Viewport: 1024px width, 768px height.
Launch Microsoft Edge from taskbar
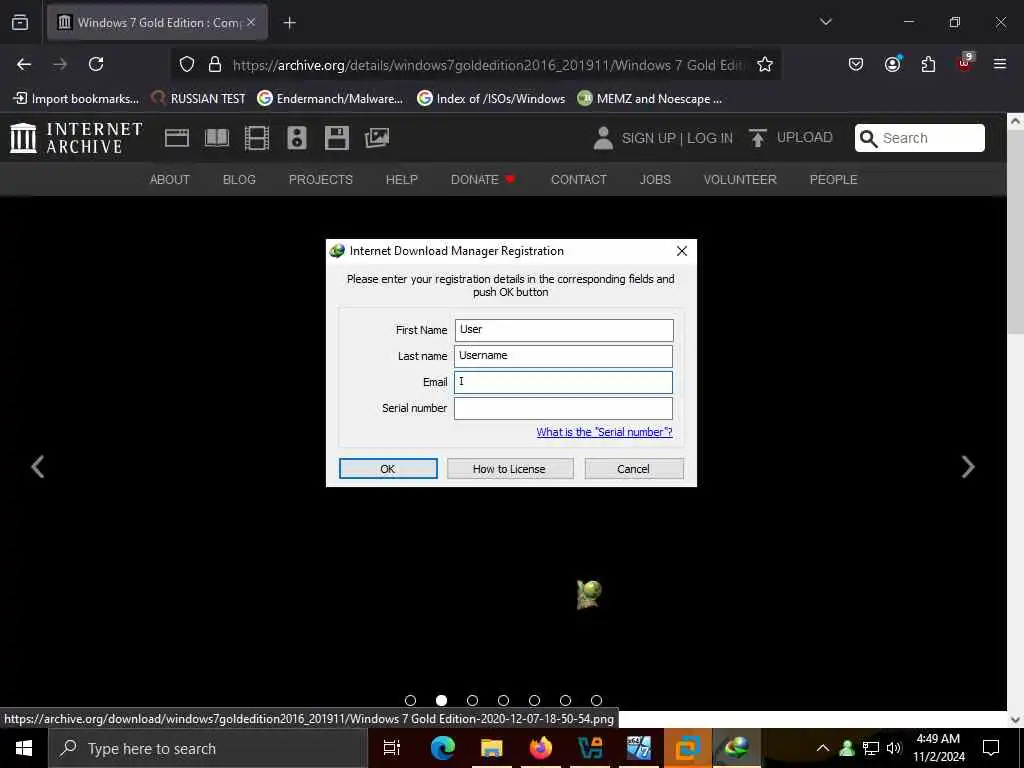point(442,748)
